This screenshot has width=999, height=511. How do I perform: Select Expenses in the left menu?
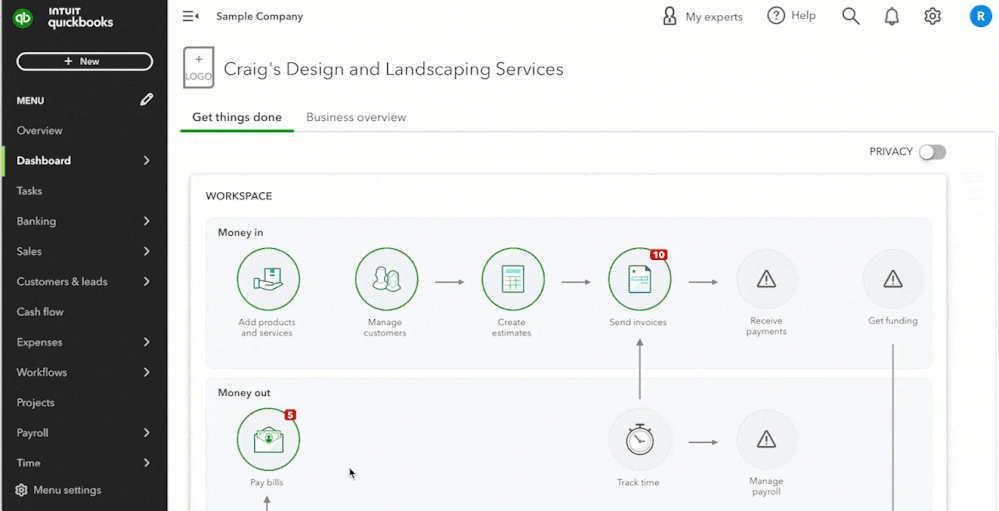click(x=40, y=342)
